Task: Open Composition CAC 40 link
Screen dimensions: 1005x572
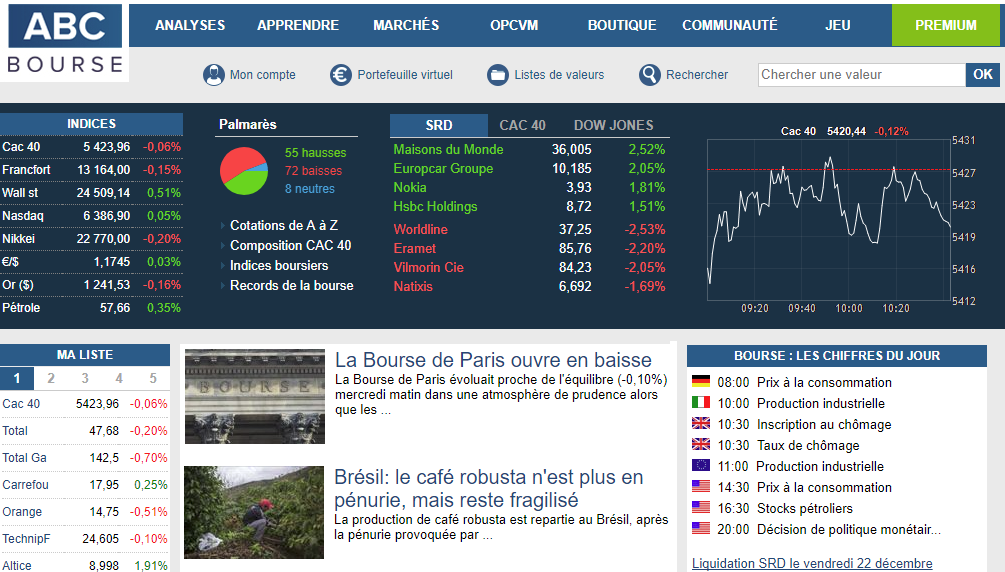Action: pos(290,245)
